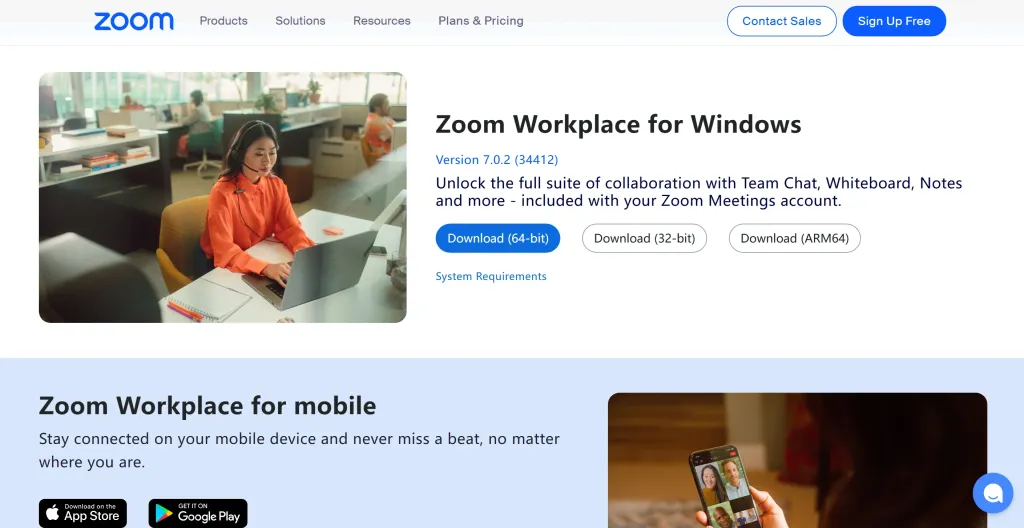The width and height of the screenshot is (1024, 528).
Task: Click the Sign Up Free button
Action: pos(894,21)
